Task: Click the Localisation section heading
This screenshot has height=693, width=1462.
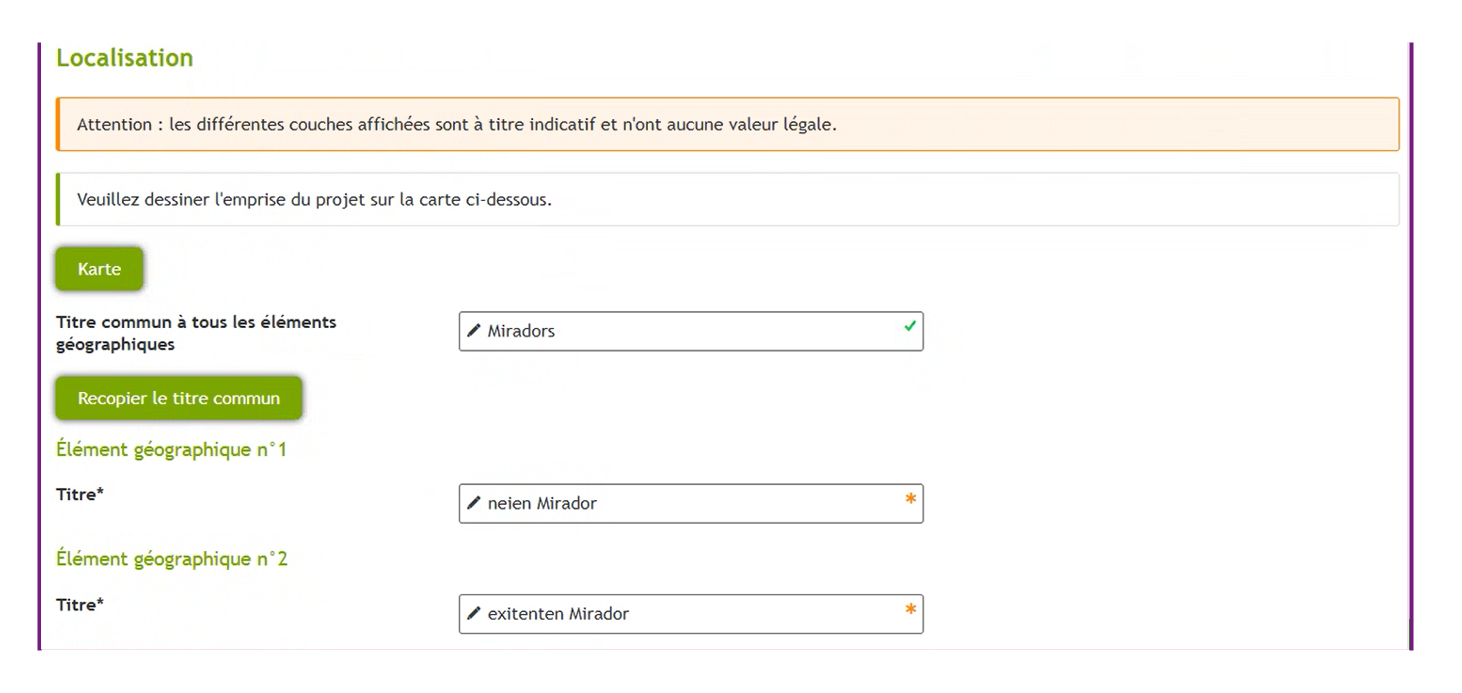Action: click(124, 58)
